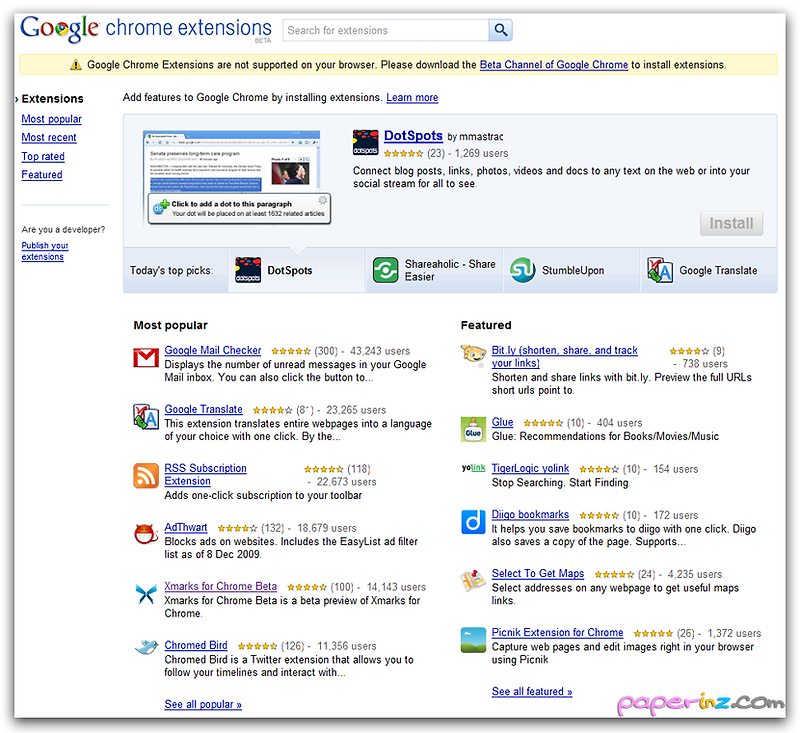Open the Glue extension link

click(x=503, y=422)
